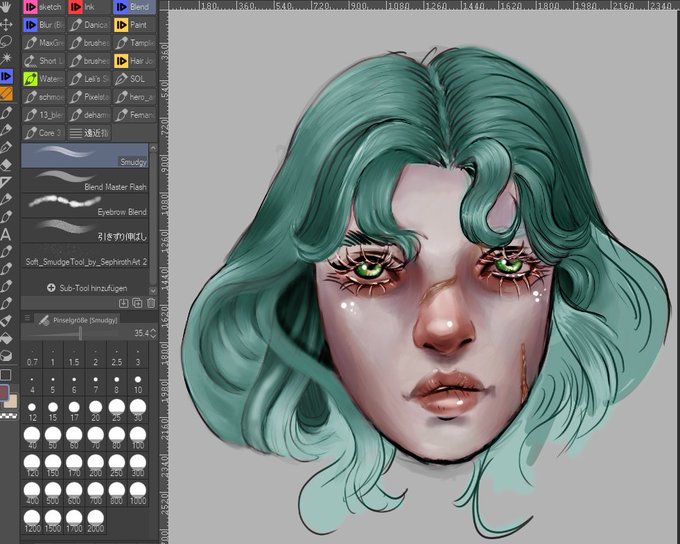Select the Blend Master Flash brush
The image size is (680, 544).
point(85,181)
